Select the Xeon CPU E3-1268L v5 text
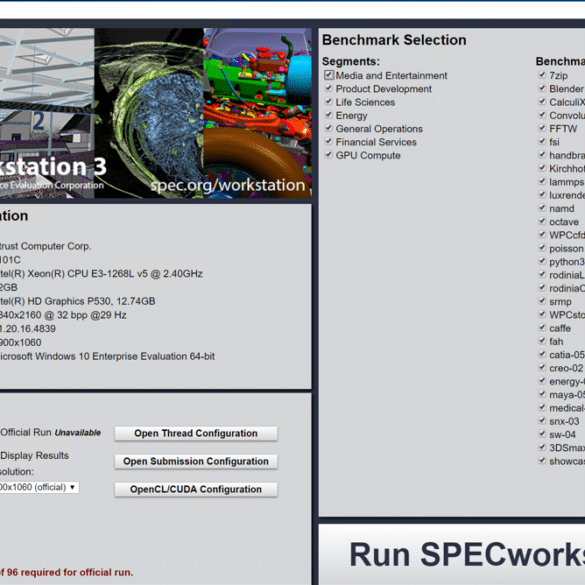Viewport: 585px width, 585px height. [101, 273]
